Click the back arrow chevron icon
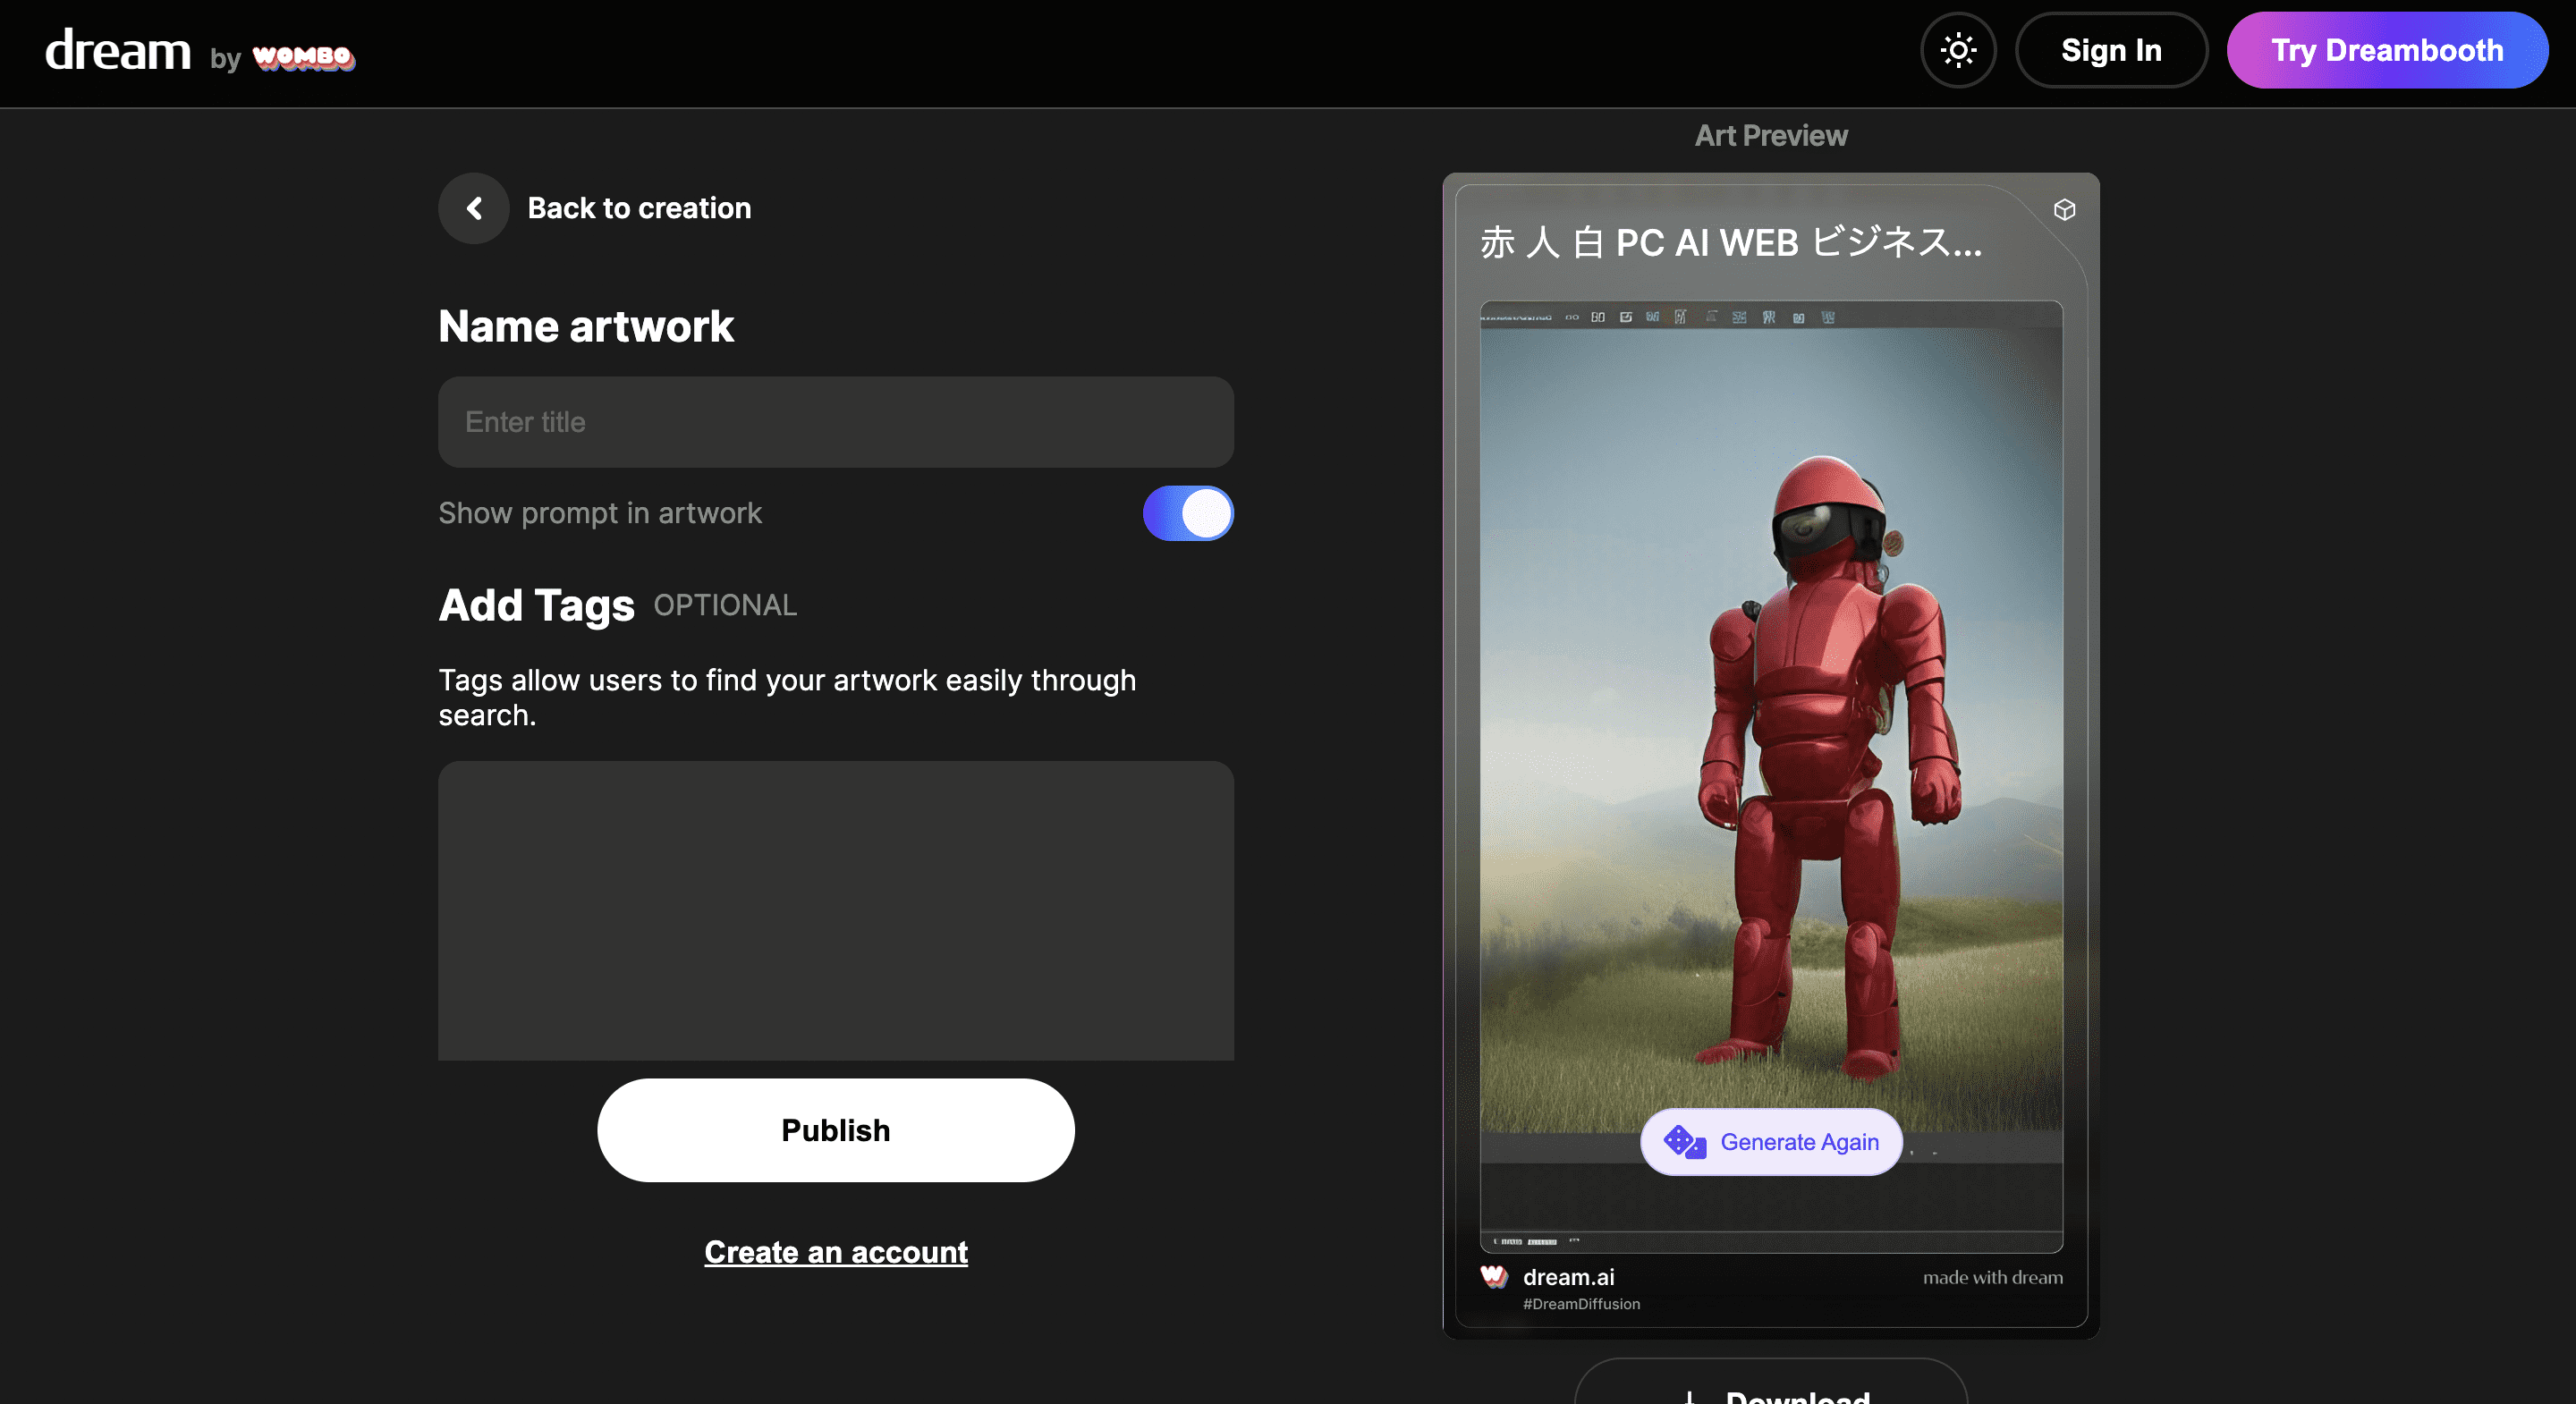Screen dimensions: 2576x1404 point(474,208)
